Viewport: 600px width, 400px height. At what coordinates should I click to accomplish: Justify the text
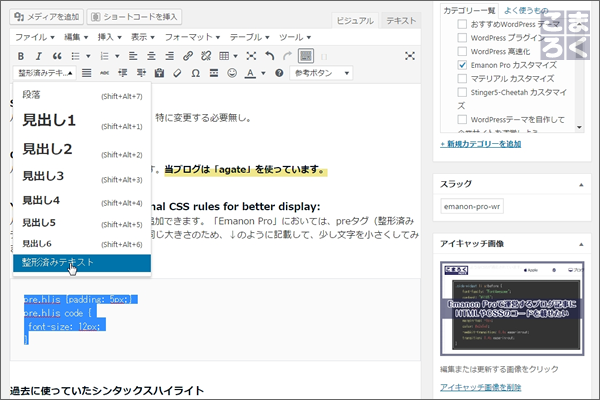tap(87, 73)
